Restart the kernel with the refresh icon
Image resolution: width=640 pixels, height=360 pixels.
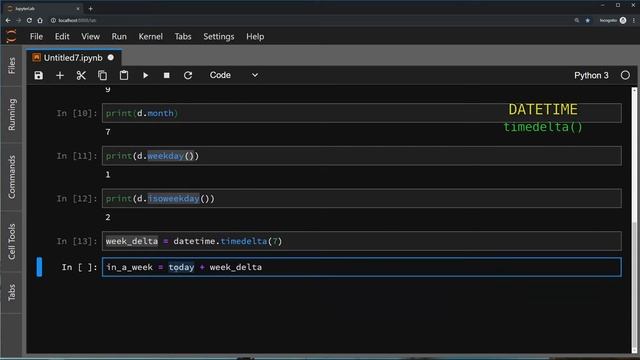(x=188, y=76)
